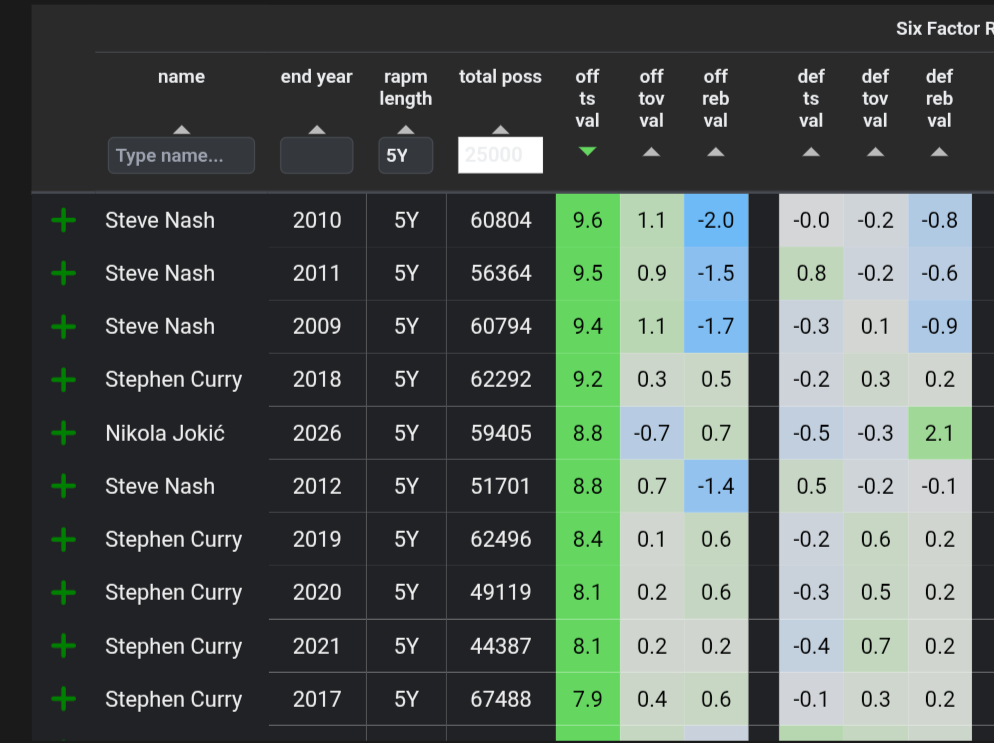Open the rapm length 5Y filter box

pyautogui.click(x=406, y=155)
